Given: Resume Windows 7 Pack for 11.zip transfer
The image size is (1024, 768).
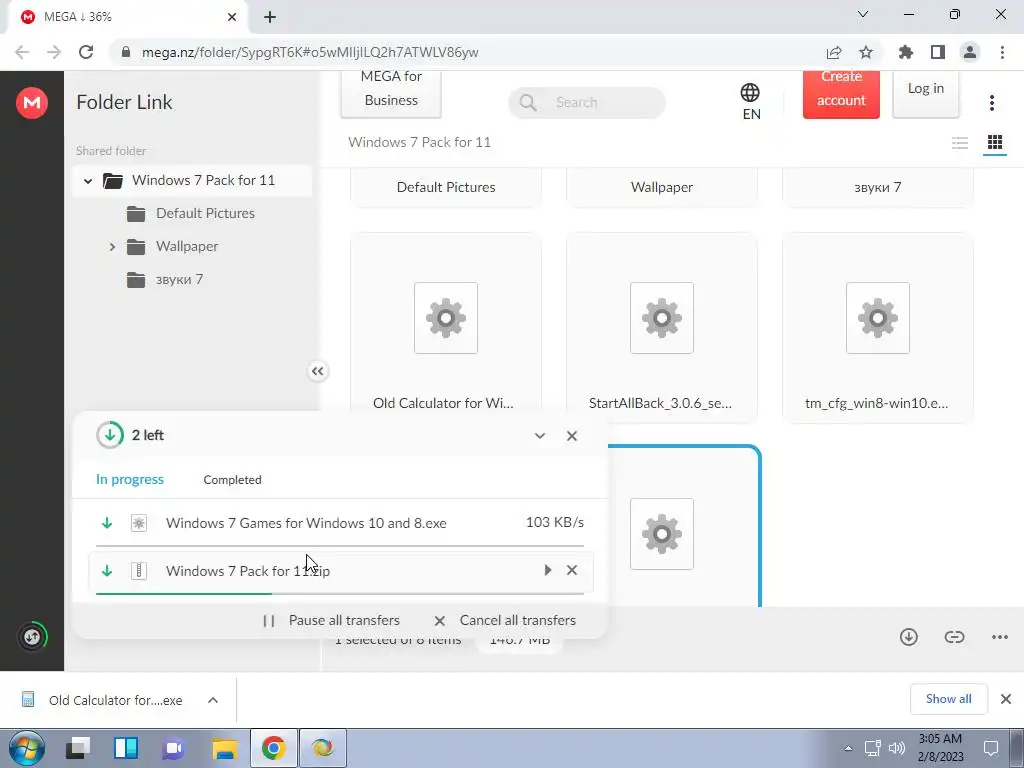Looking at the screenshot, I should tap(547, 570).
